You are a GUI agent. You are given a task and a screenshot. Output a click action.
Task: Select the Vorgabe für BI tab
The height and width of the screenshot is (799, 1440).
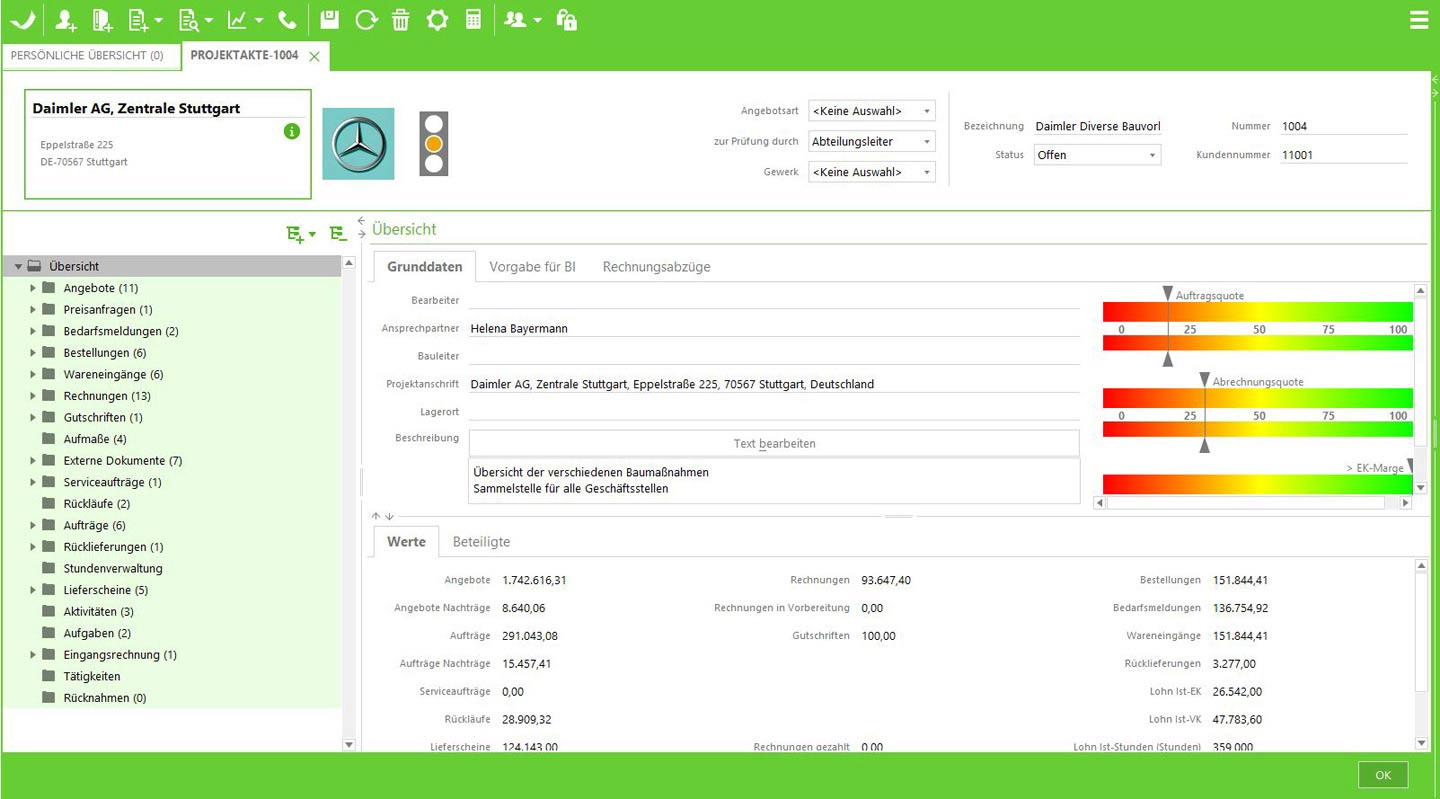tap(532, 267)
